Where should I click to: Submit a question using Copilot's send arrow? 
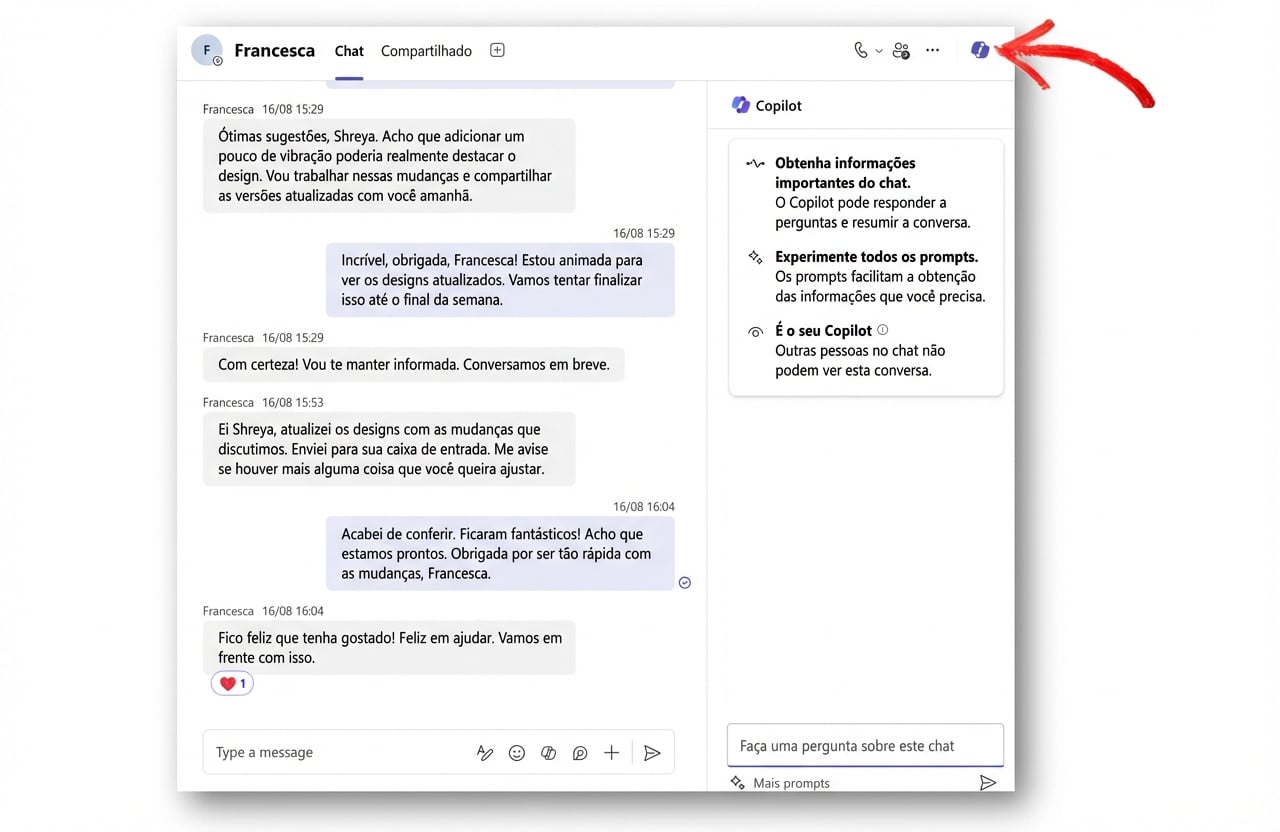point(988,782)
